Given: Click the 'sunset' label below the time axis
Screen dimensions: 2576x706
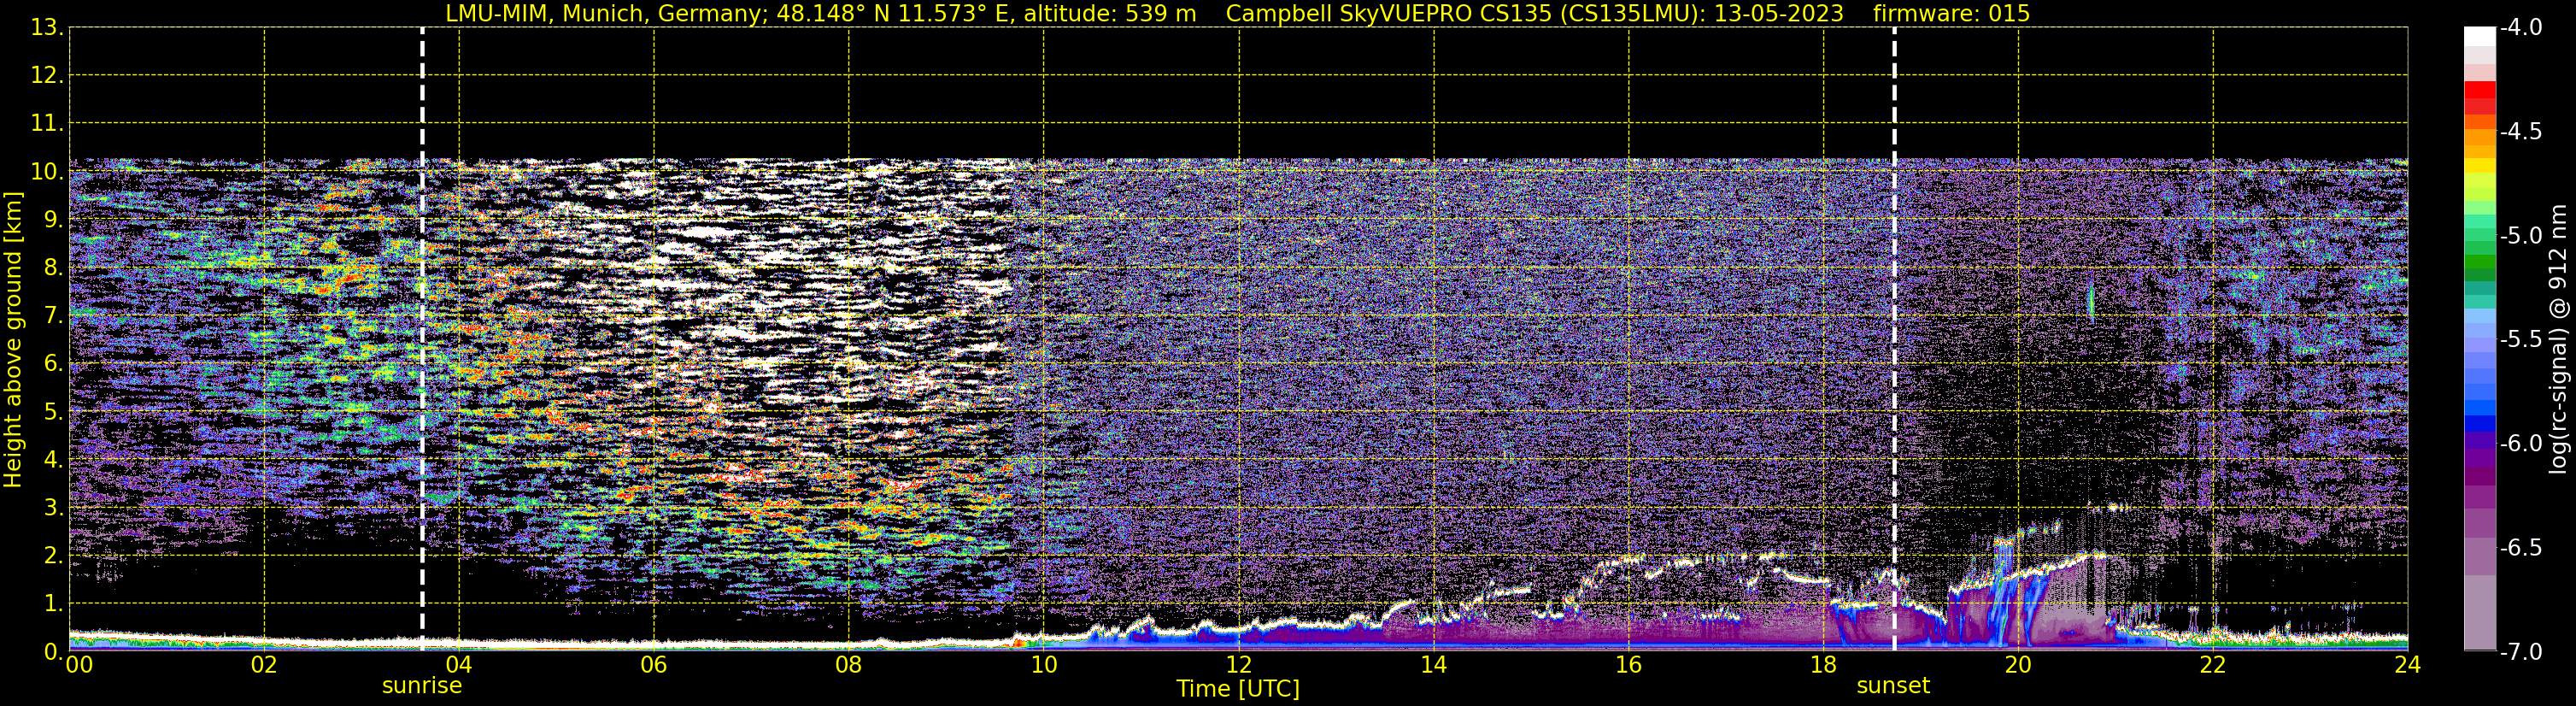Looking at the screenshot, I should [x=1893, y=686].
